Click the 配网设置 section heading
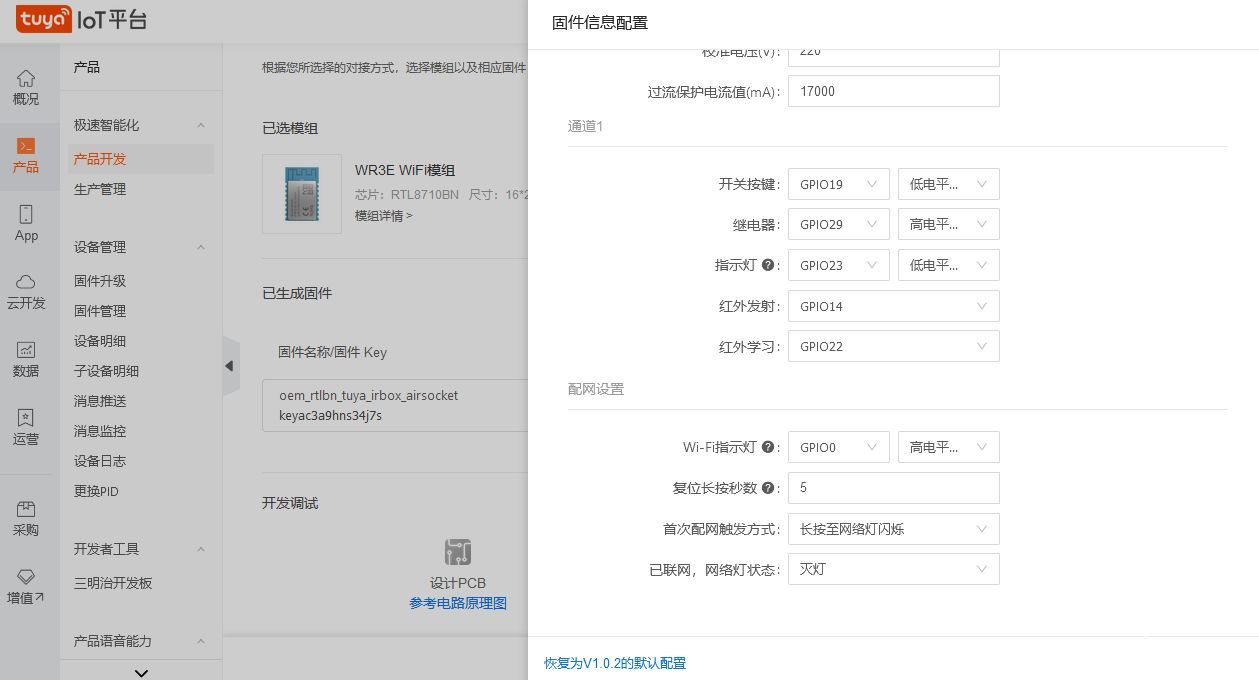Image resolution: width=1259 pixels, height=680 pixels. [596, 389]
